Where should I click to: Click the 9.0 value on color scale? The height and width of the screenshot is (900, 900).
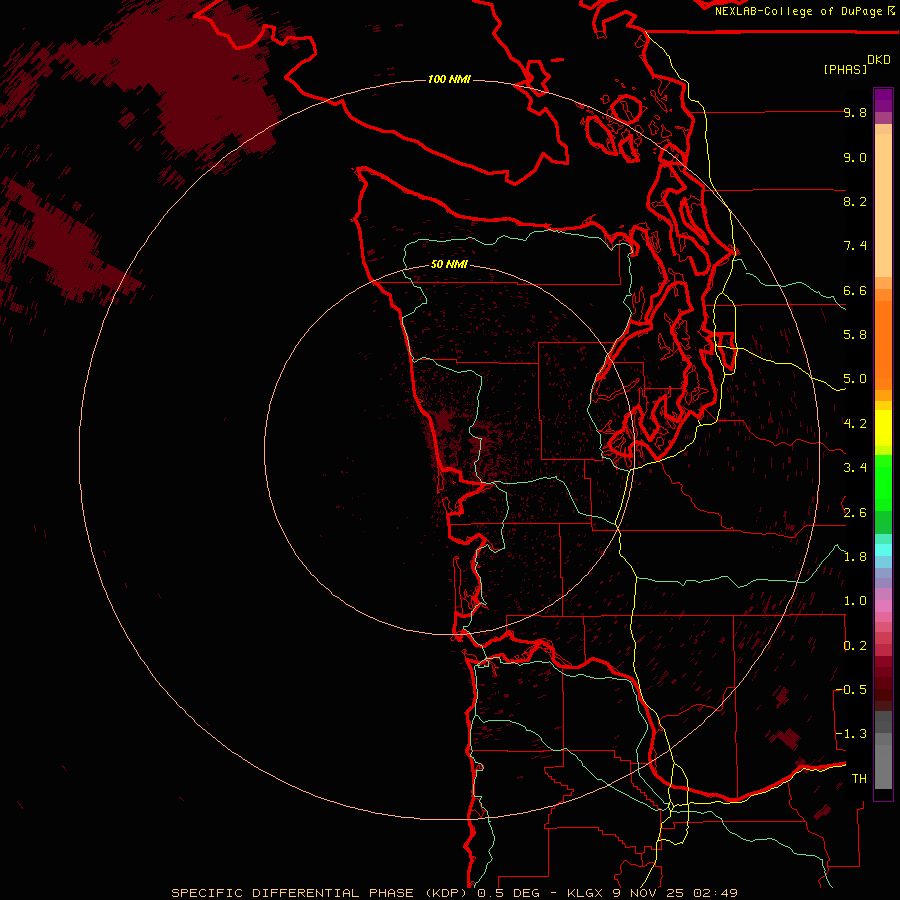(855, 157)
